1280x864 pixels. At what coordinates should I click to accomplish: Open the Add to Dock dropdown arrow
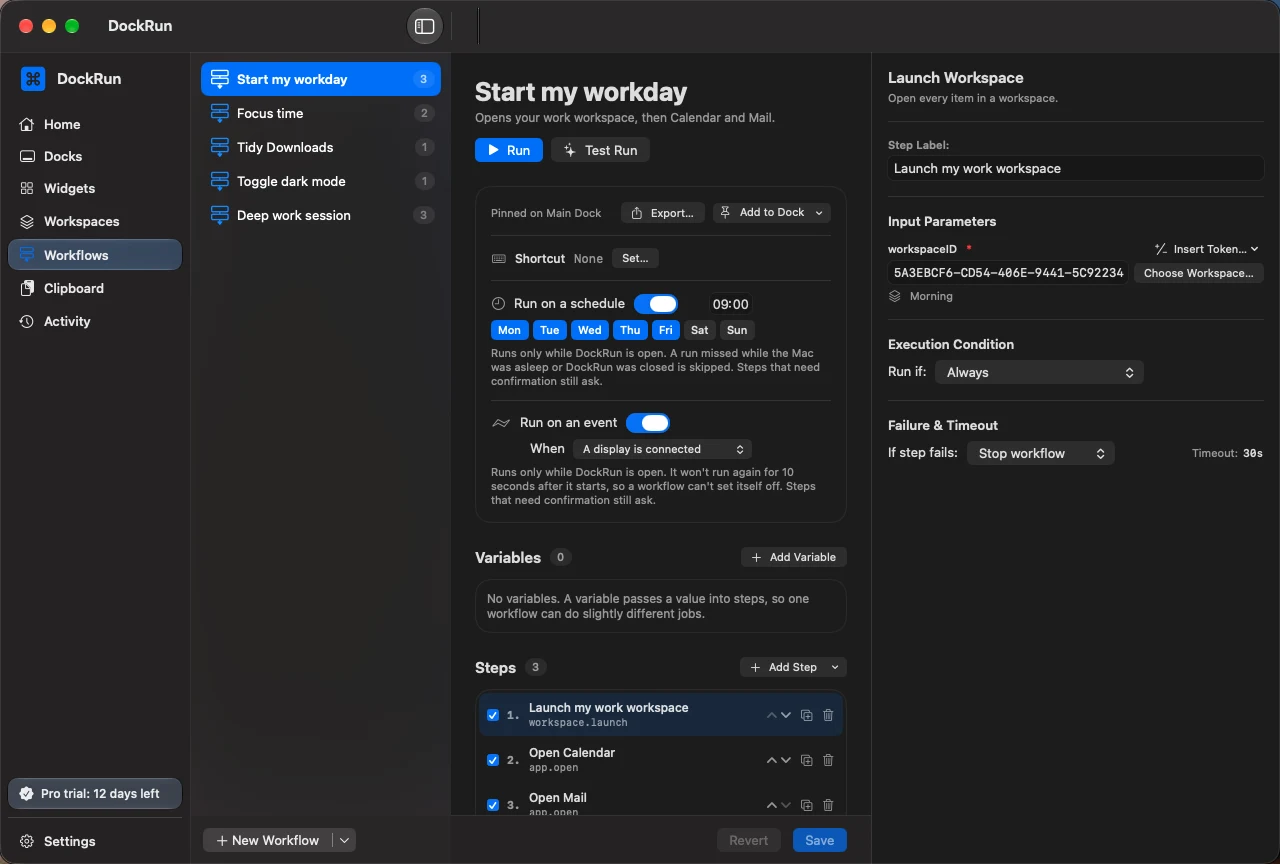click(x=820, y=213)
